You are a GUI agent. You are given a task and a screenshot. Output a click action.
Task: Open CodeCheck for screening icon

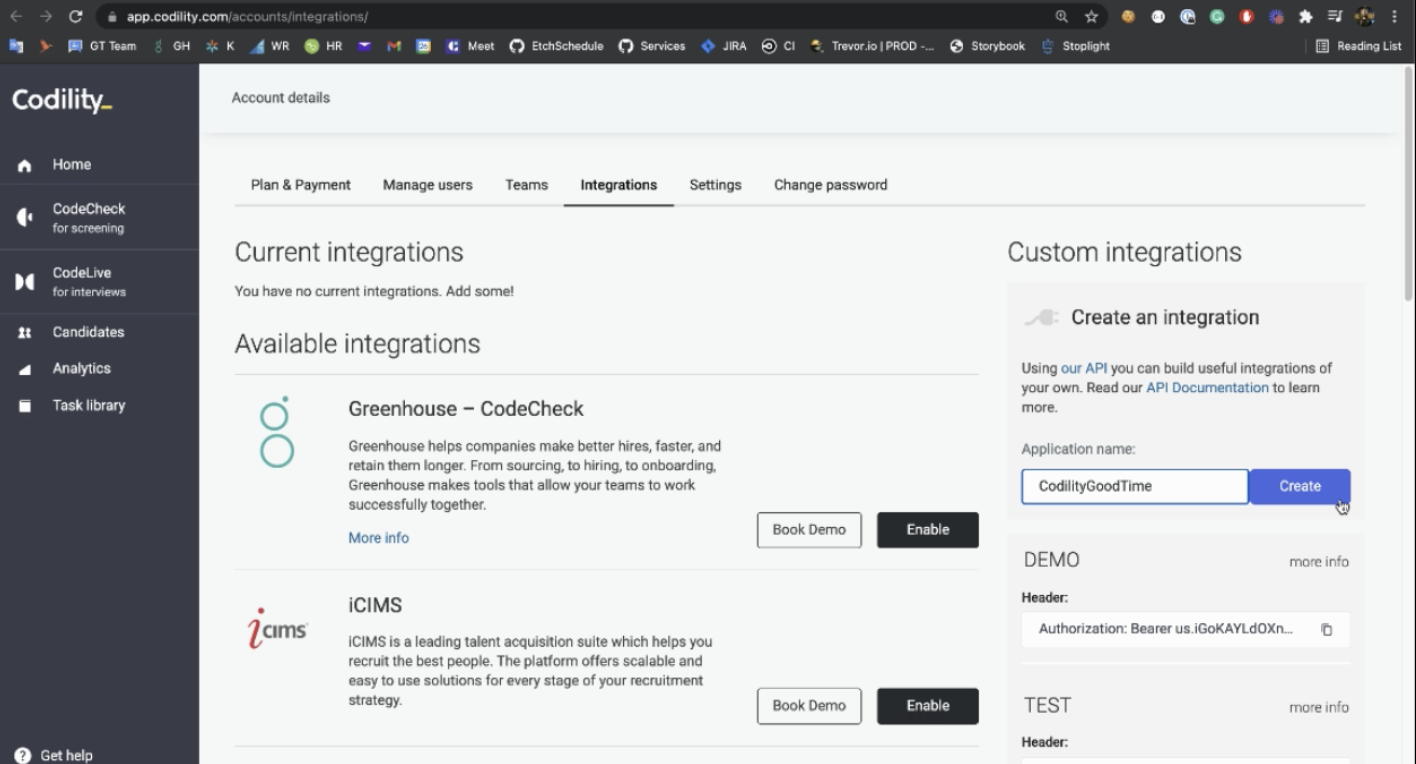point(25,218)
